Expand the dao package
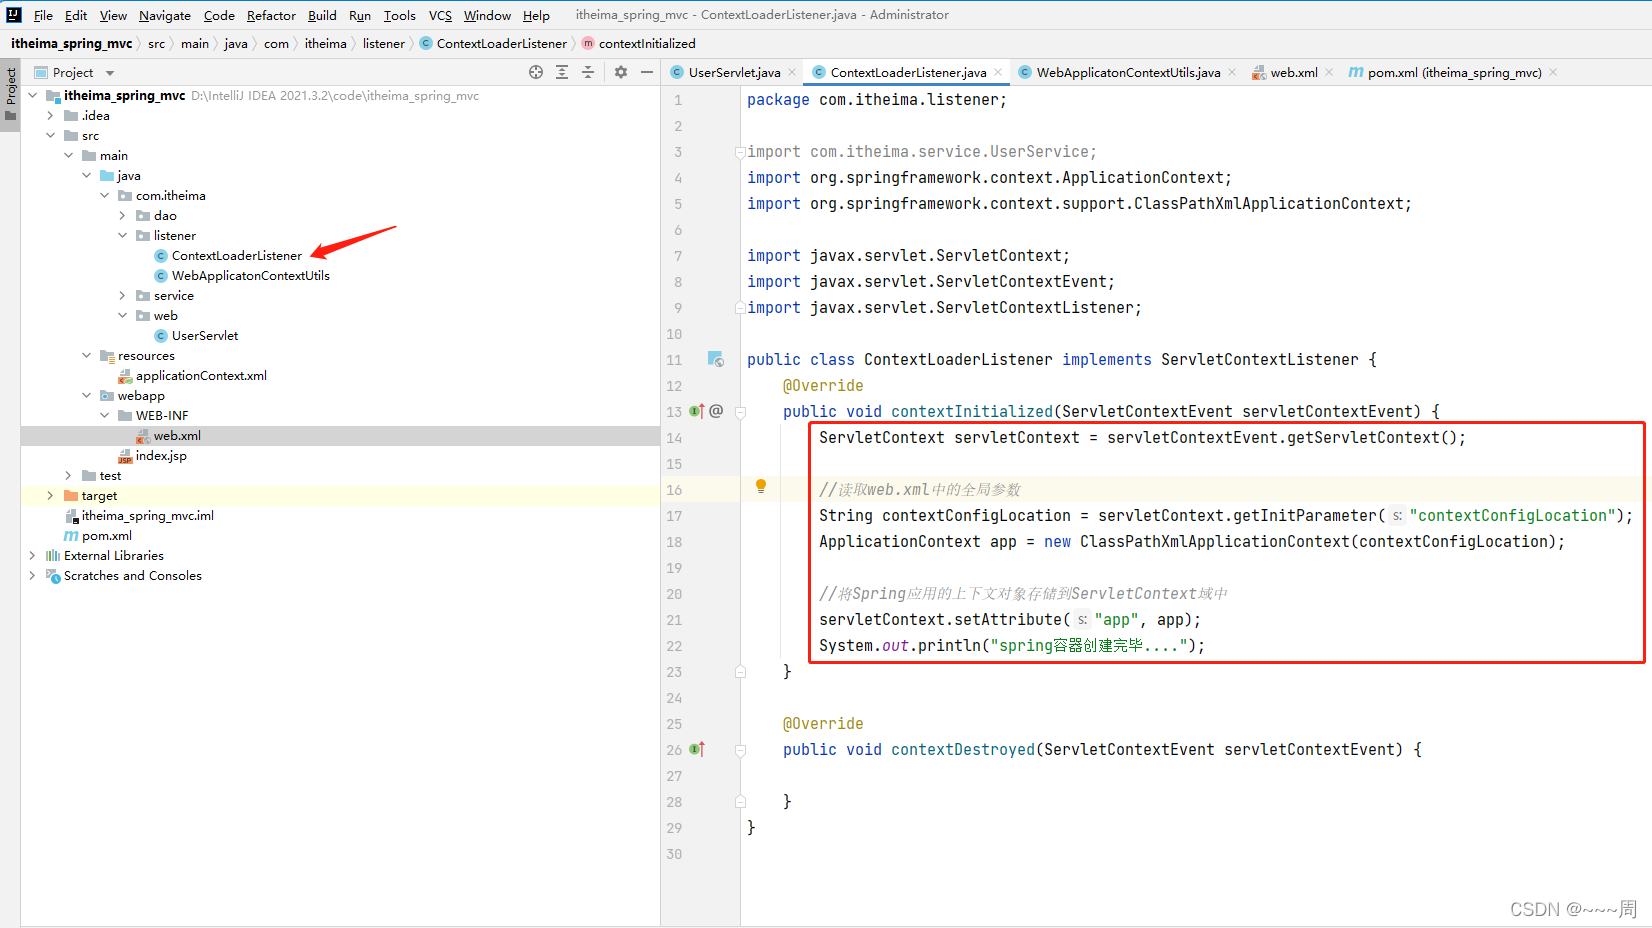This screenshot has width=1652, height=928. 122,215
